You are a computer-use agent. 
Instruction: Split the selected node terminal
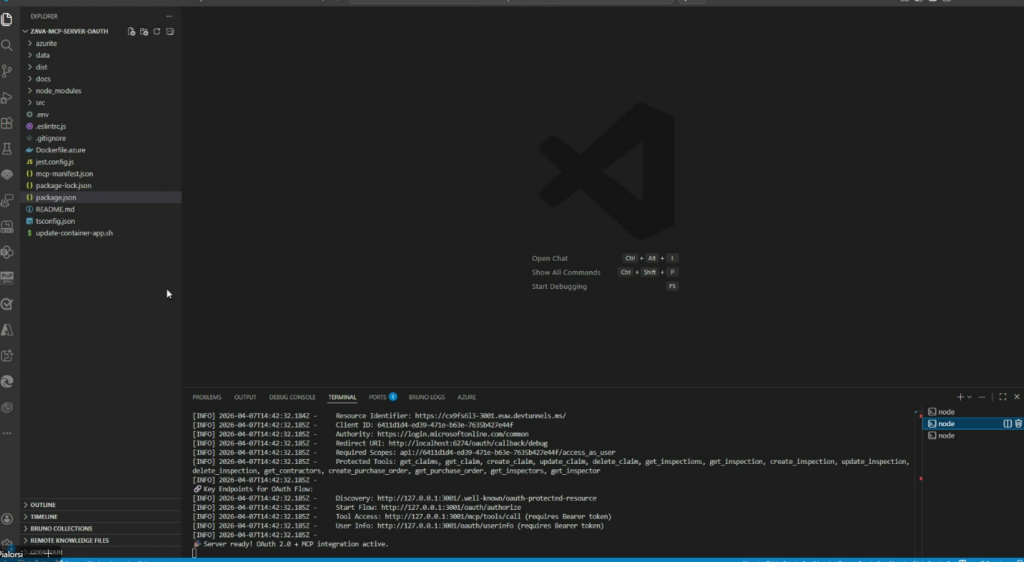(x=1007, y=424)
